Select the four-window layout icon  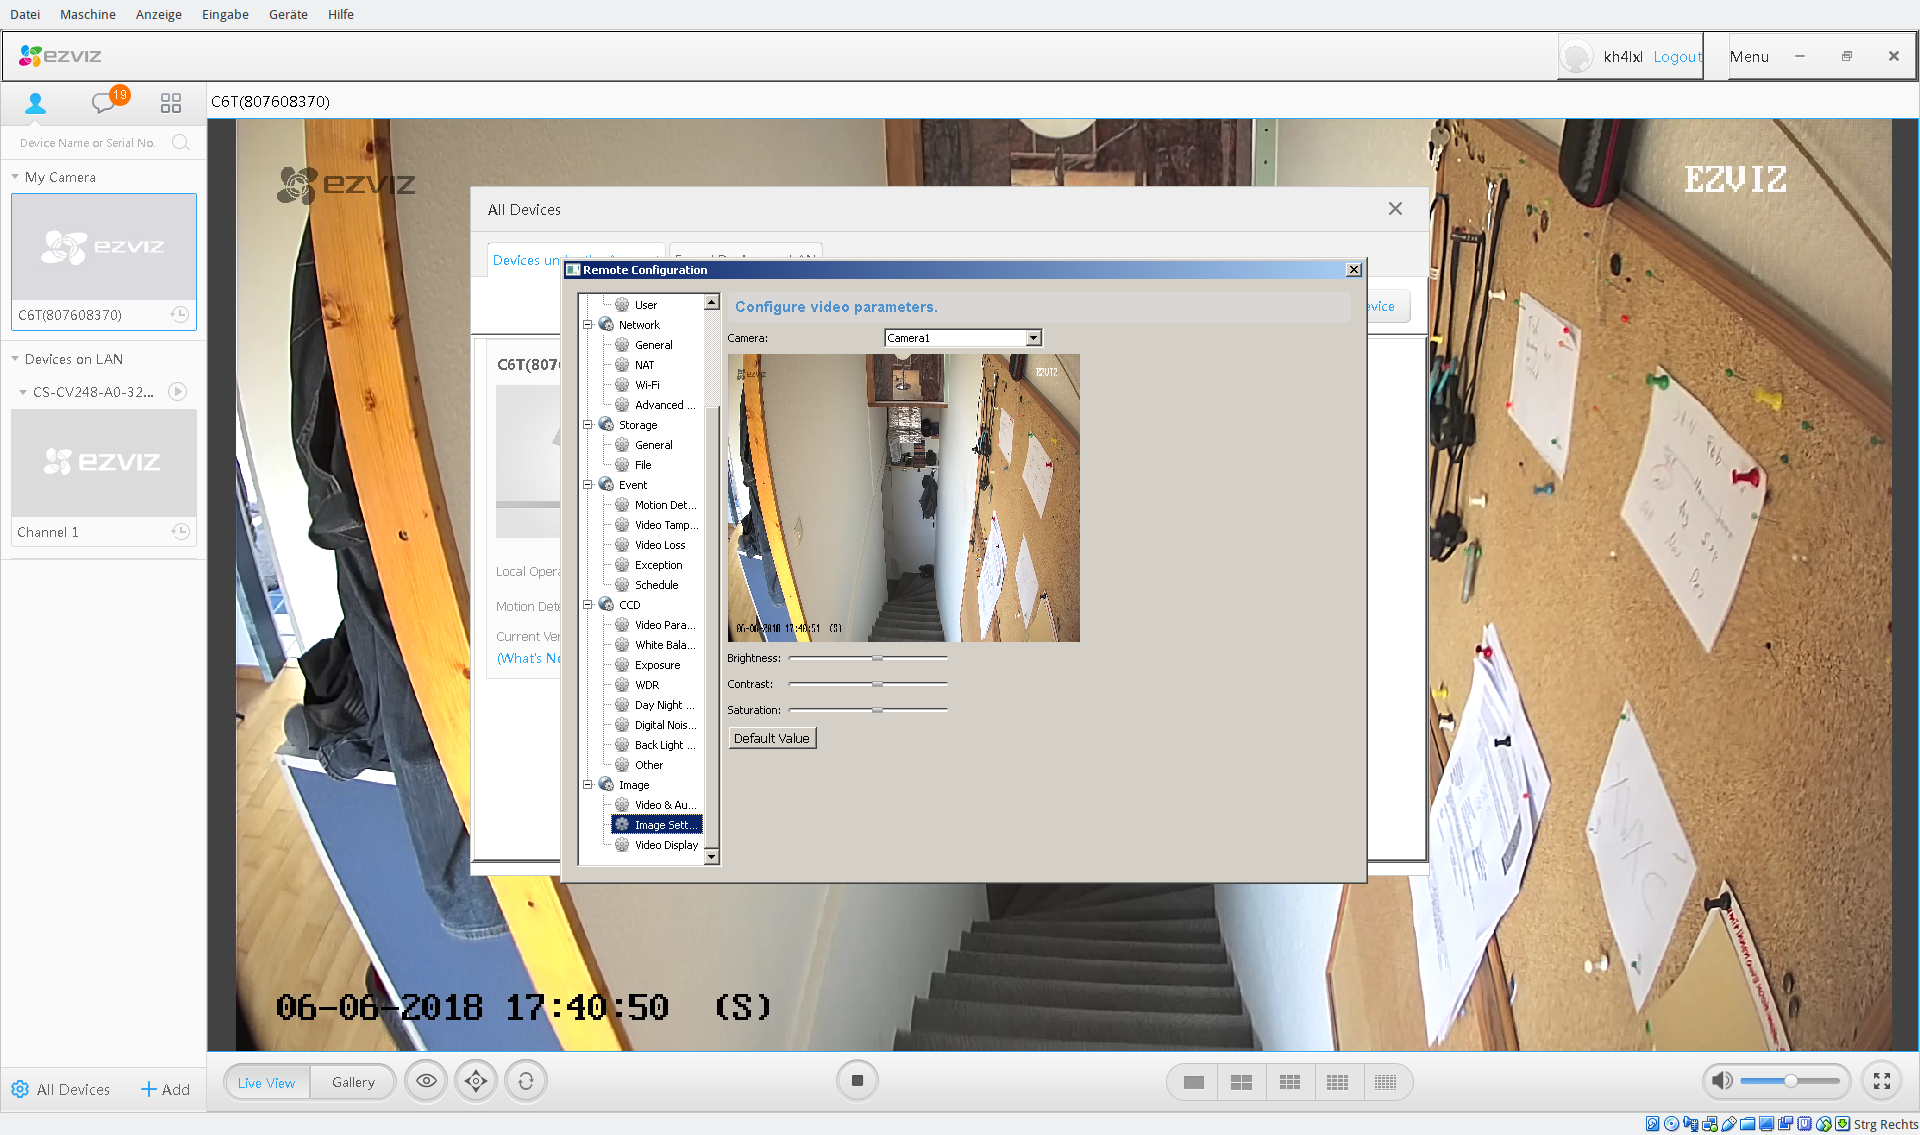pos(1241,1082)
